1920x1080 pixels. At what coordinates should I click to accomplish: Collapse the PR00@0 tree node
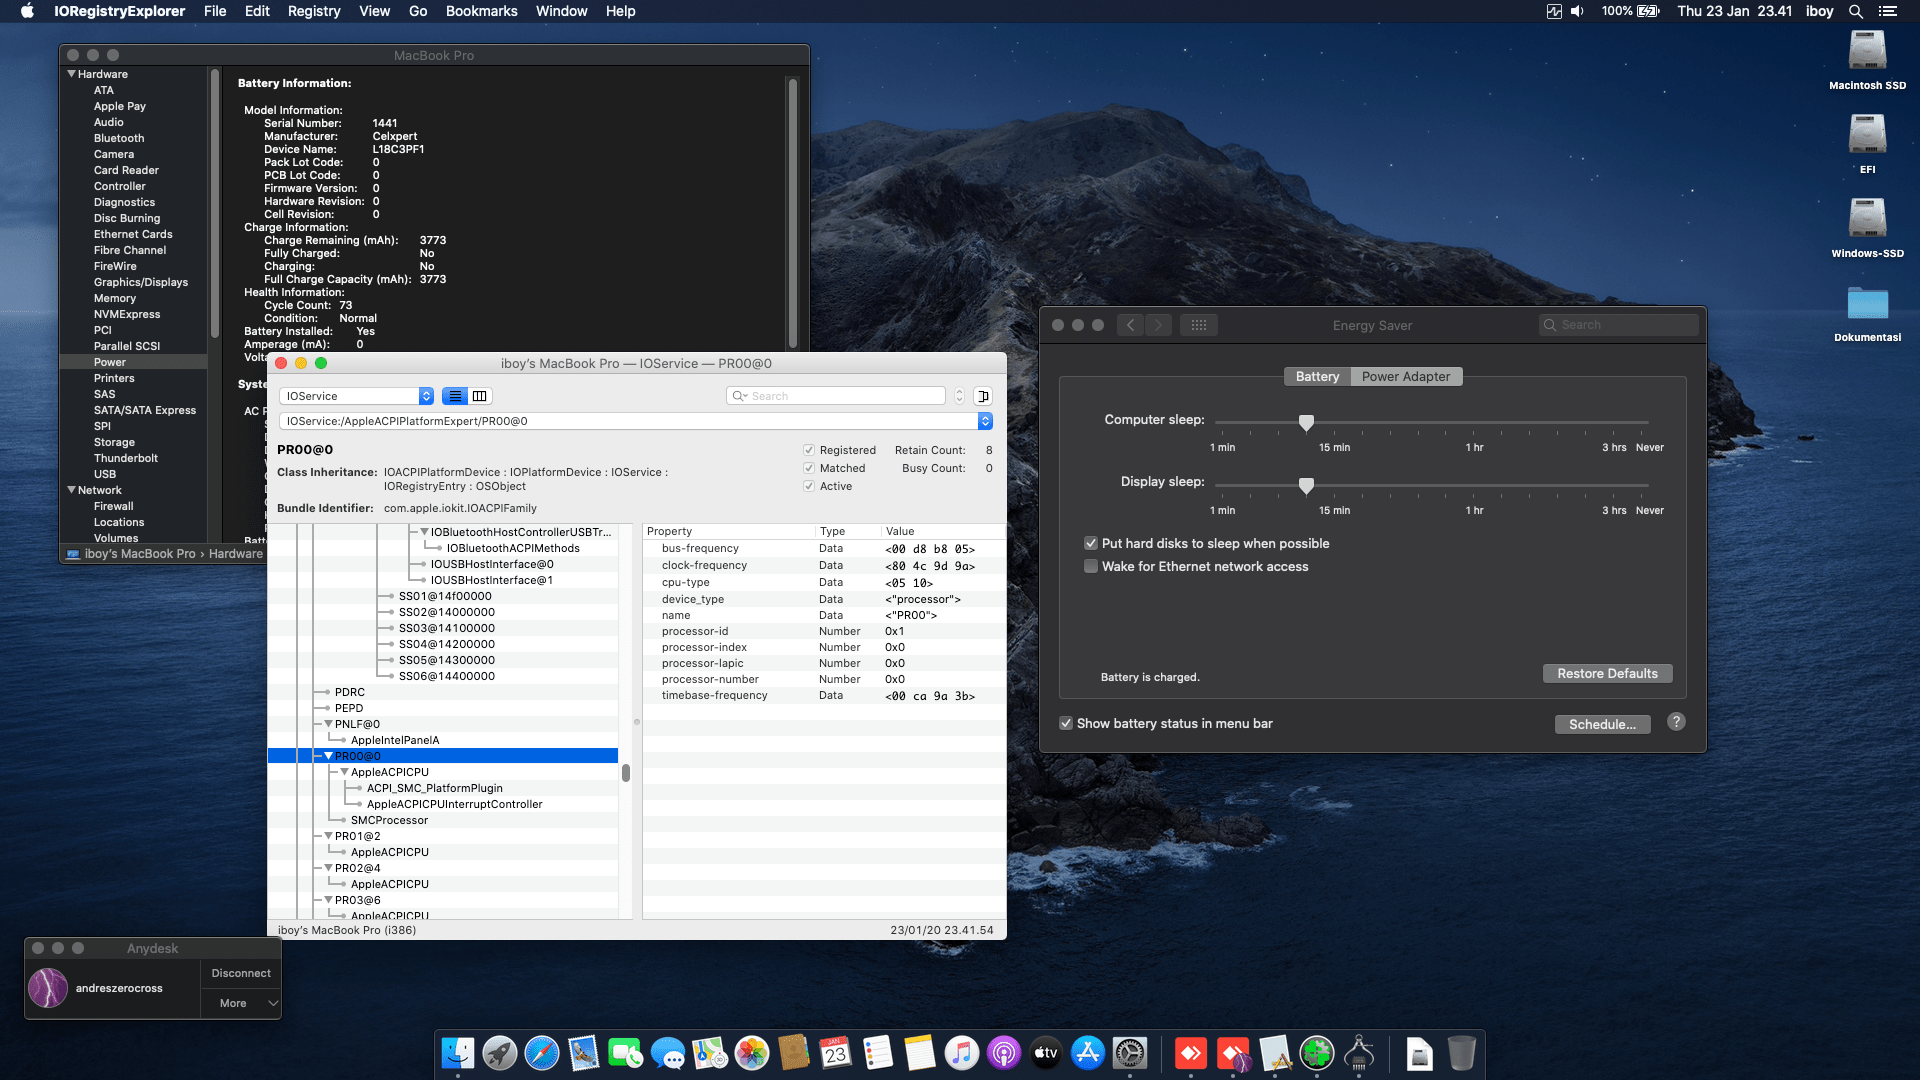(329, 756)
